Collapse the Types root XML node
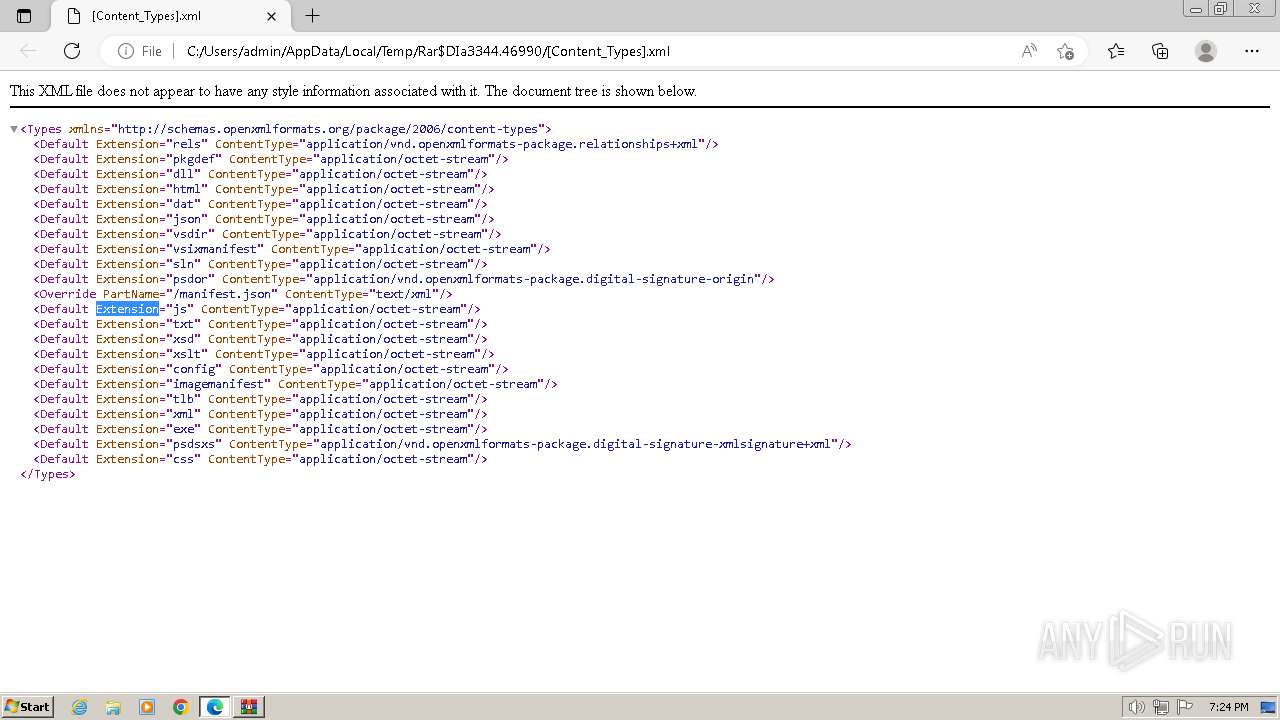Image resolution: width=1280 pixels, height=720 pixels. 14,129
